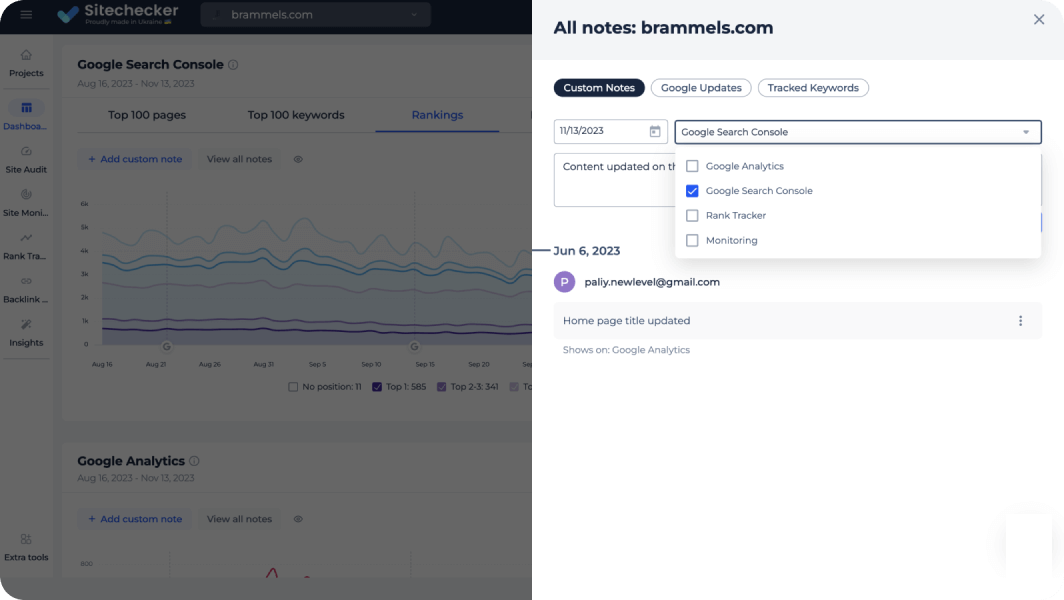Toggle notes visibility eye in Google Analytics
1064x600 pixels.
pos(298,519)
